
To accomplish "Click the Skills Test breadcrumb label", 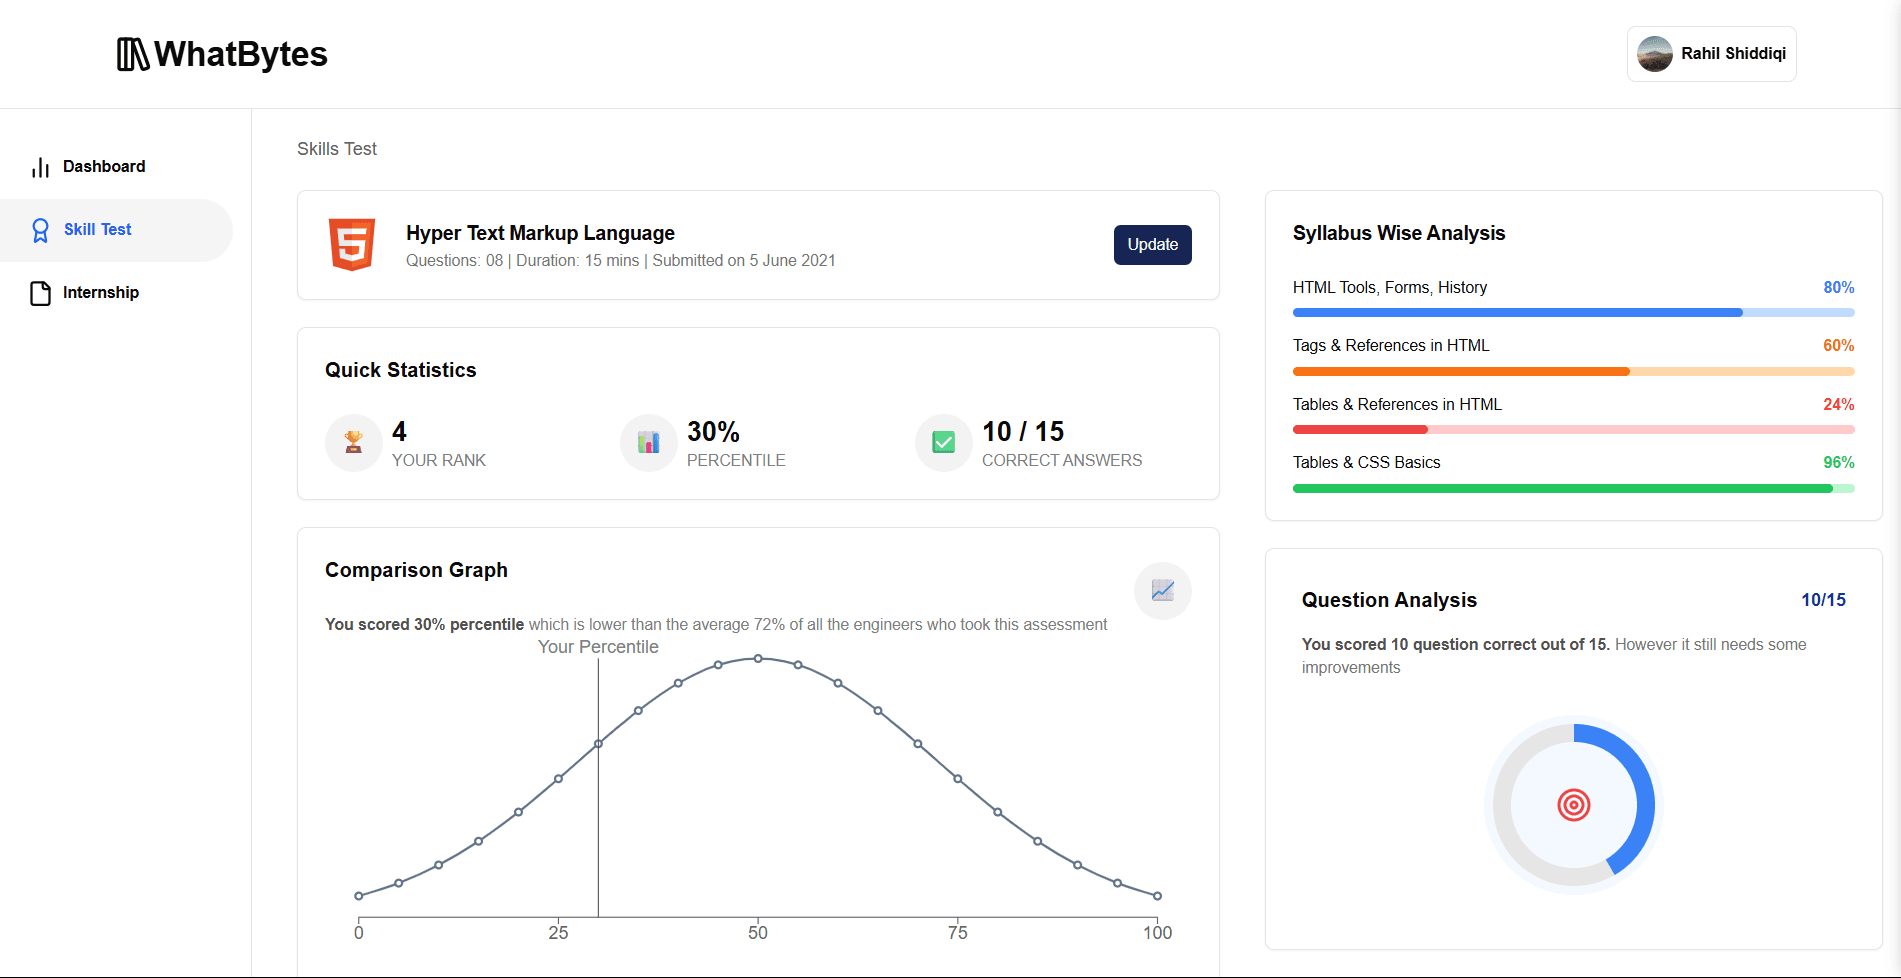I will (336, 148).
